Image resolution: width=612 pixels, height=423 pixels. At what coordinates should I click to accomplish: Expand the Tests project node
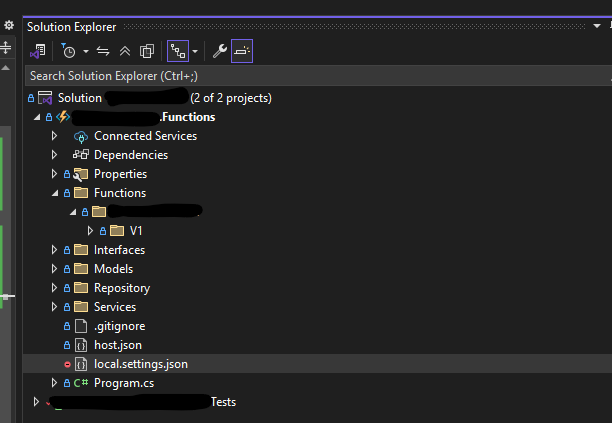36,402
